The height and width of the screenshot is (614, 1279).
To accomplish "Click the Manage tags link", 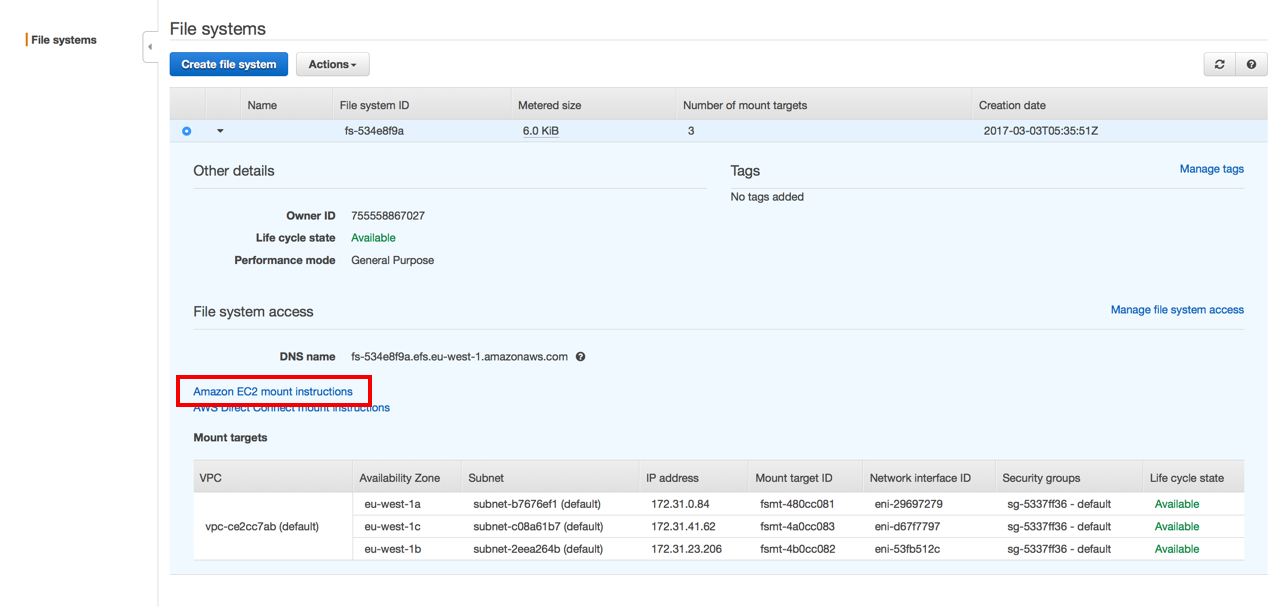I will point(1211,169).
